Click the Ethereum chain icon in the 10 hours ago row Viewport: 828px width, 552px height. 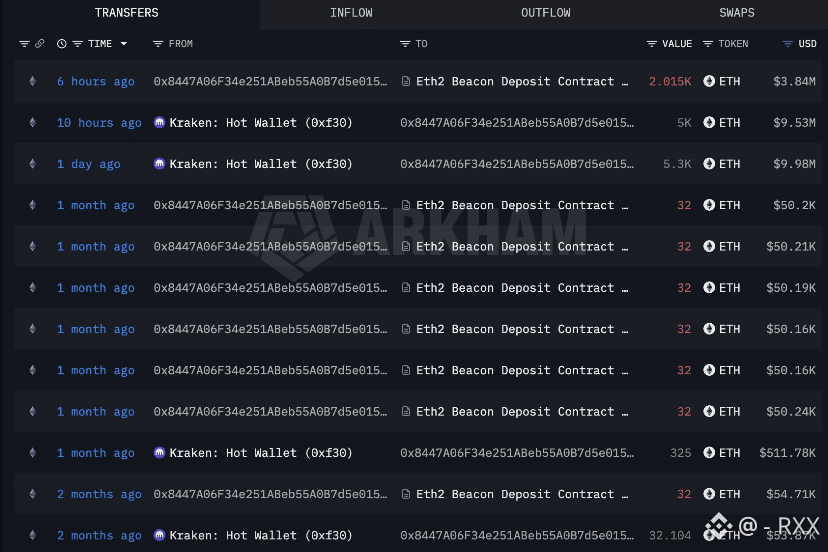(x=33, y=123)
